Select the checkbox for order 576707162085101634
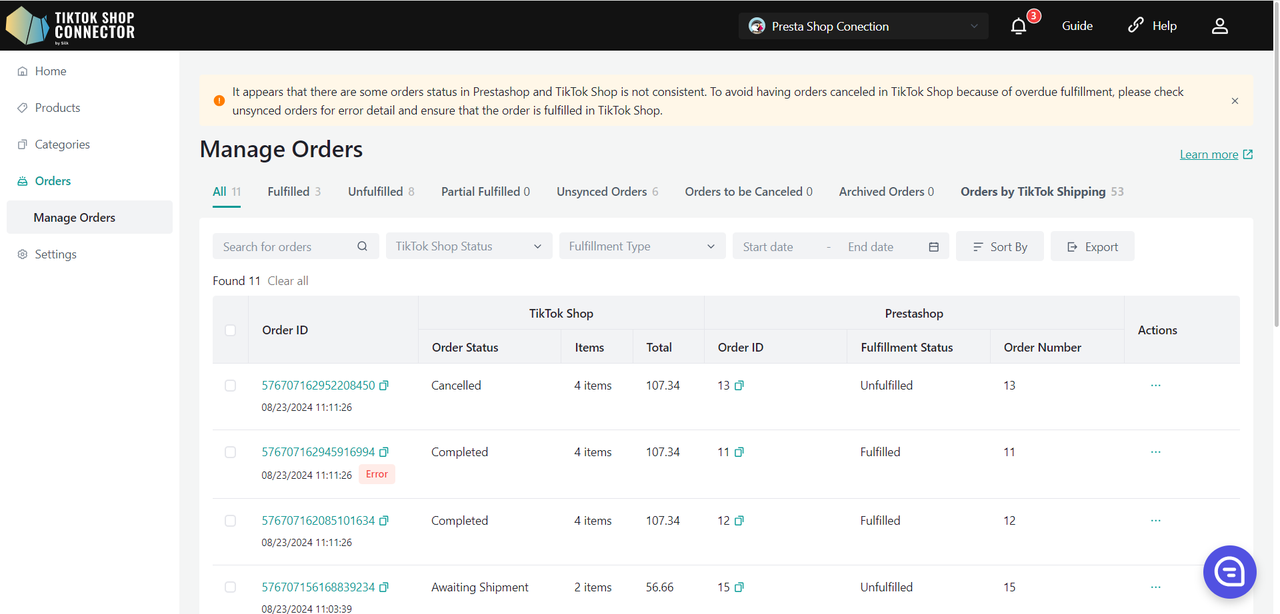1280x614 pixels. (230, 521)
